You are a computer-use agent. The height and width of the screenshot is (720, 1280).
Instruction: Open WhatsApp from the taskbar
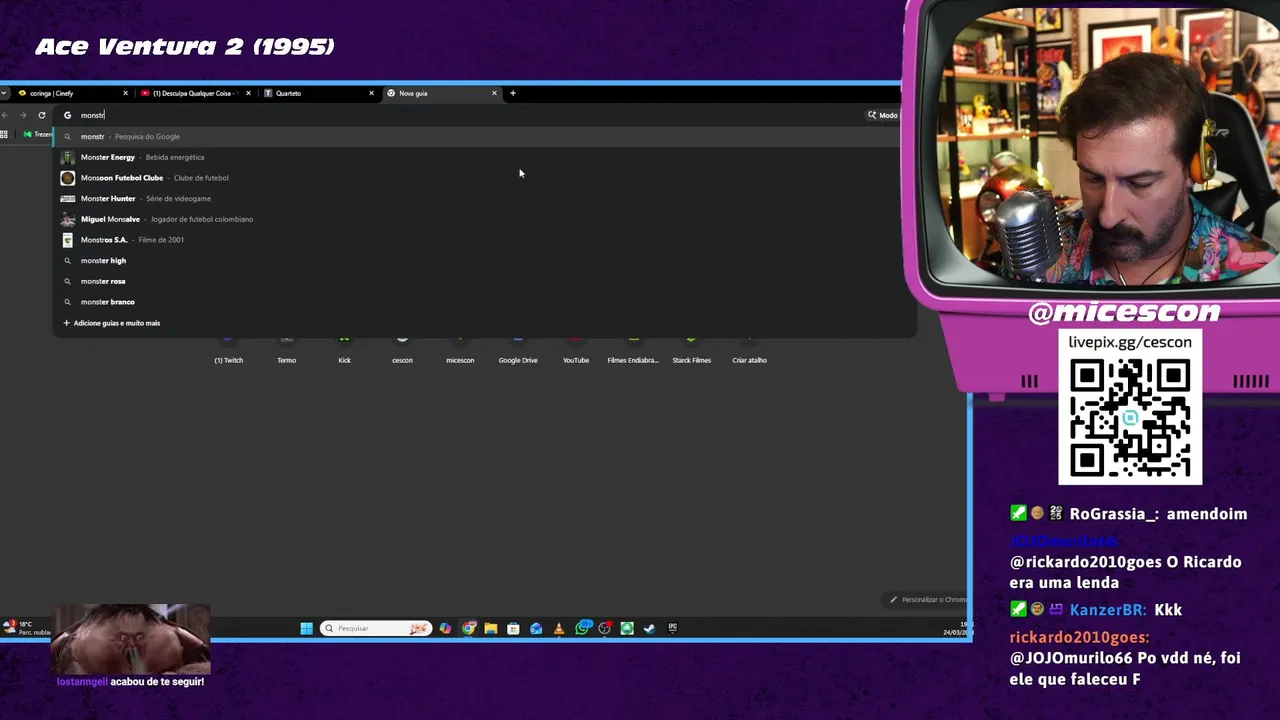point(582,628)
